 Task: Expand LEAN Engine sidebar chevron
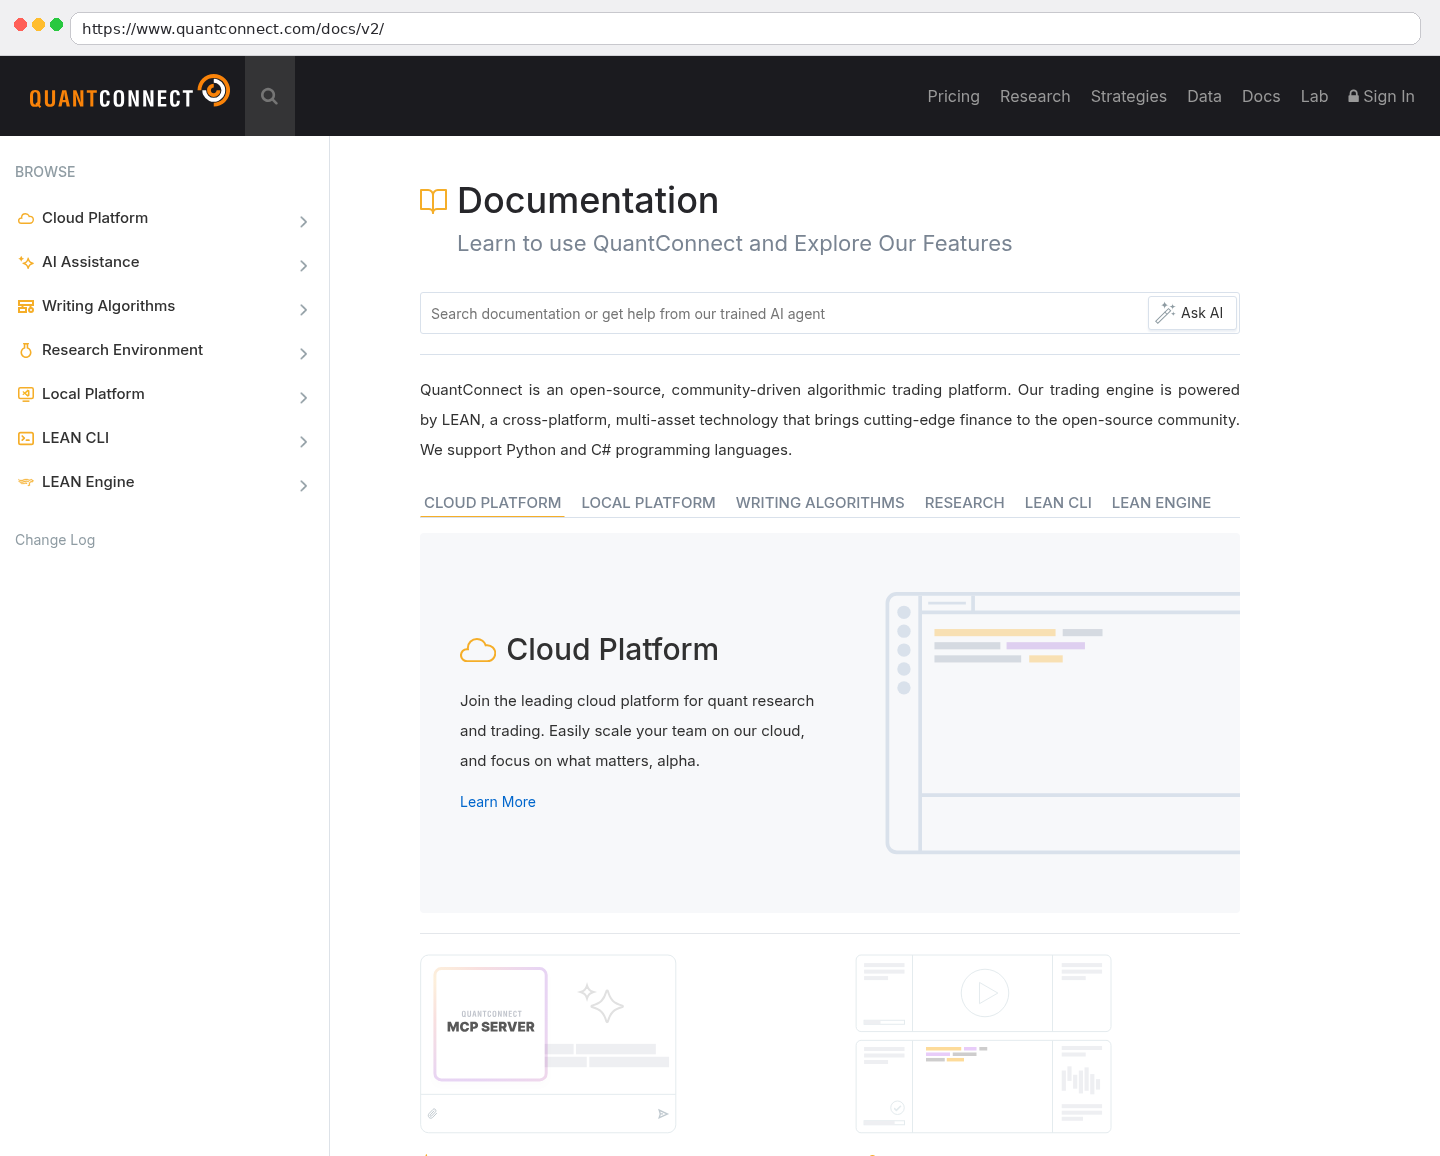tap(304, 485)
